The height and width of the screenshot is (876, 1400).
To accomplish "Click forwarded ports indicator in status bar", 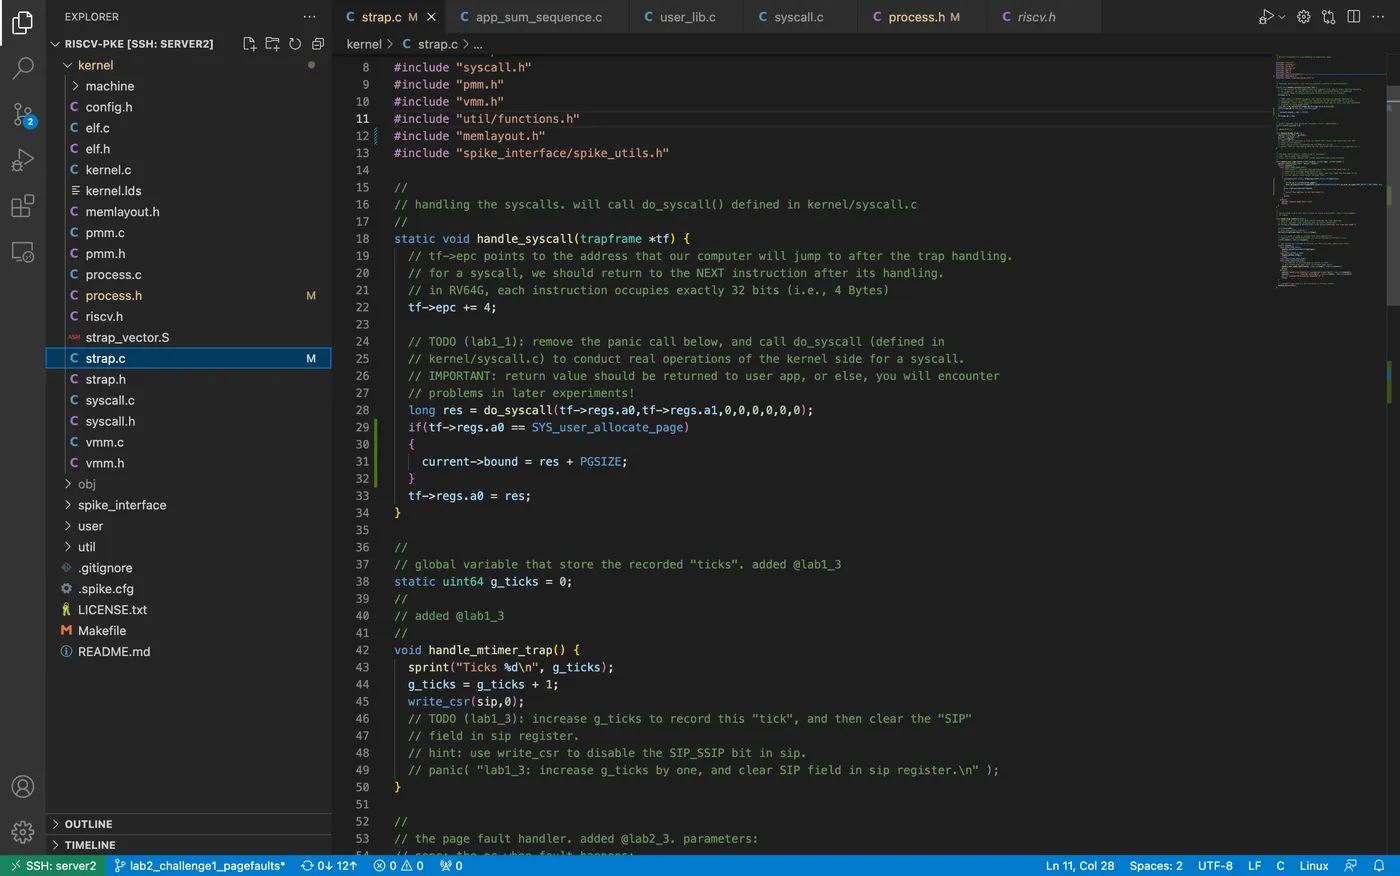I will pyautogui.click(x=451, y=866).
